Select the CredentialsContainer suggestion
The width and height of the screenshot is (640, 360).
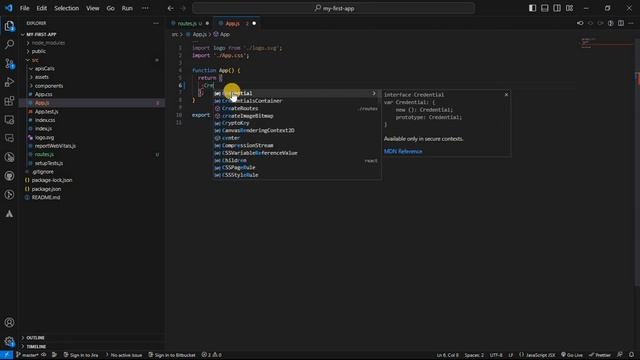pos(297,101)
